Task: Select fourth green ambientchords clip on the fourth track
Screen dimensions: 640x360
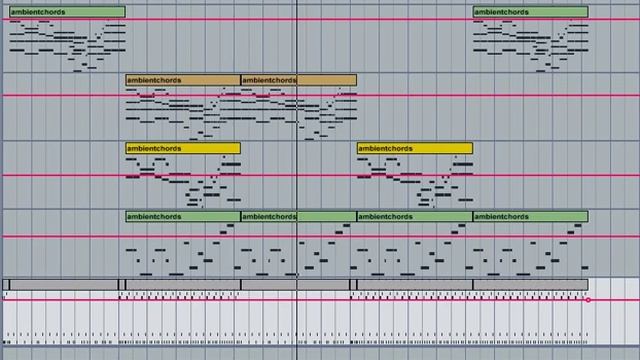Action: click(x=531, y=216)
